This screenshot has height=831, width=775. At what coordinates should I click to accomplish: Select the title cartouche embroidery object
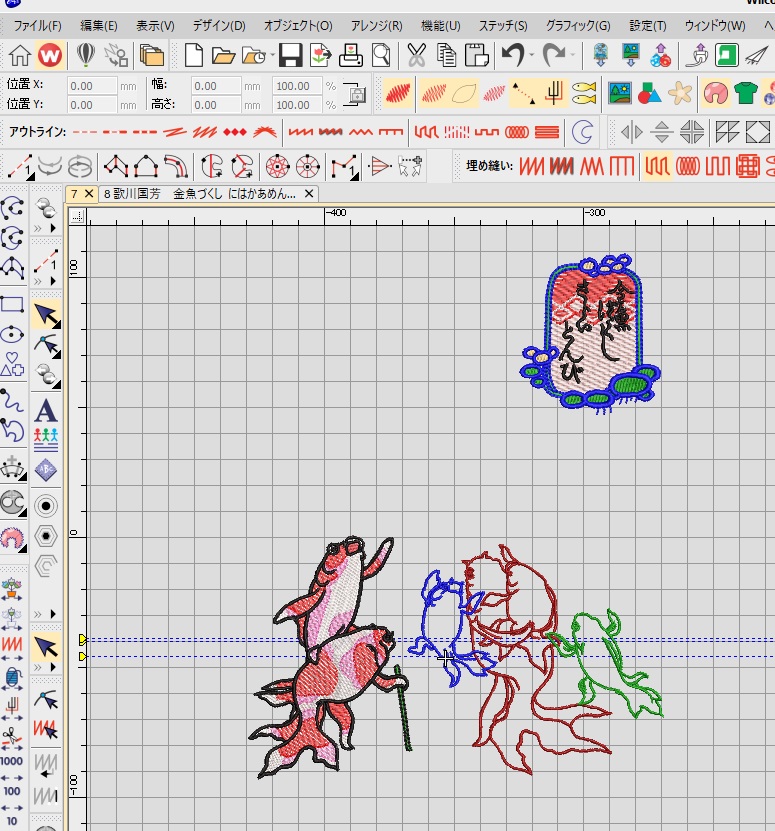[591, 332]
